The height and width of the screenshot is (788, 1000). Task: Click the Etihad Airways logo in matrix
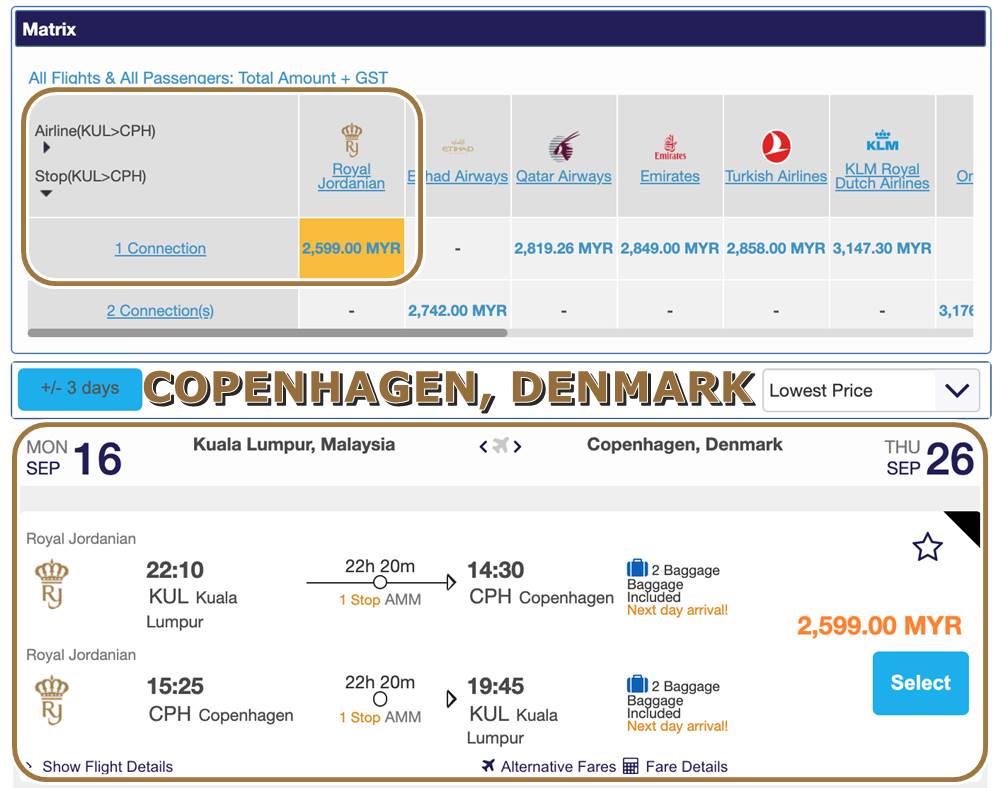point(457,147)
